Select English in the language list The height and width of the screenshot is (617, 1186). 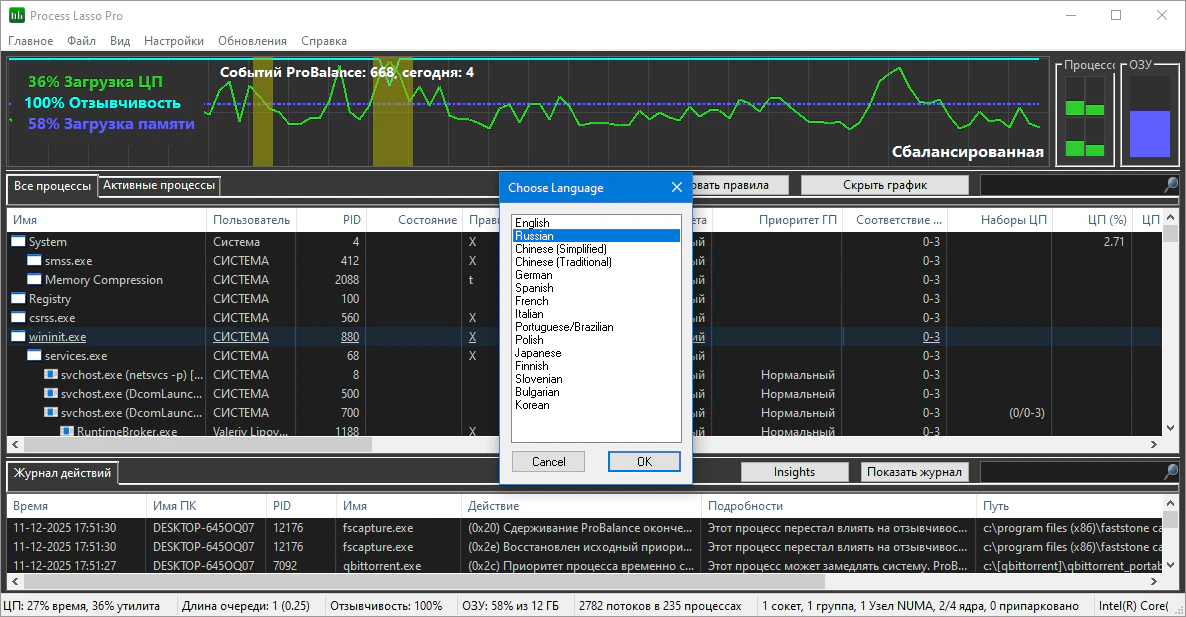tap(532, 223)
